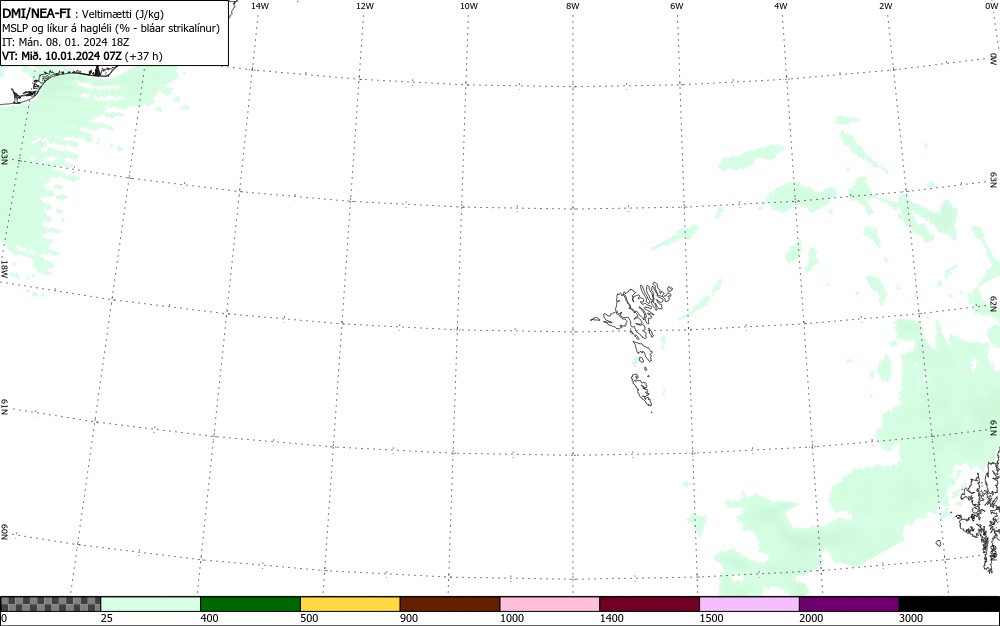Screen dimensions: 1000x626
Task: Click the legend value 2000
Action: pyautogui.click(x=811, y=618)
